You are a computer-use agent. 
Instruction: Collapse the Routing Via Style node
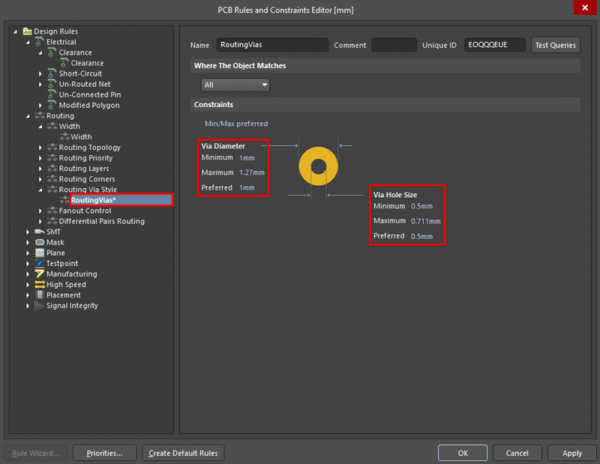pos(40,190)
